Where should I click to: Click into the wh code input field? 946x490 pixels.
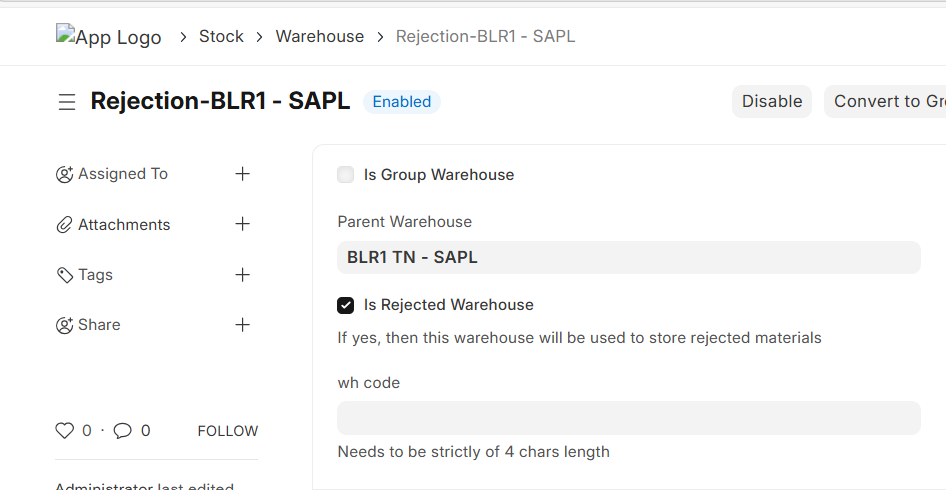point(628,418)
